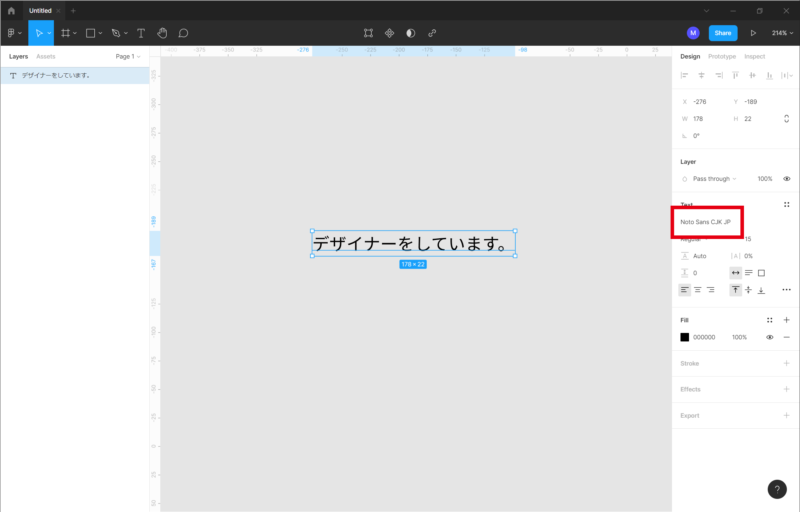Toggle layer visibility eye icon
800x512 pixels.
click(x=786, y=178)
